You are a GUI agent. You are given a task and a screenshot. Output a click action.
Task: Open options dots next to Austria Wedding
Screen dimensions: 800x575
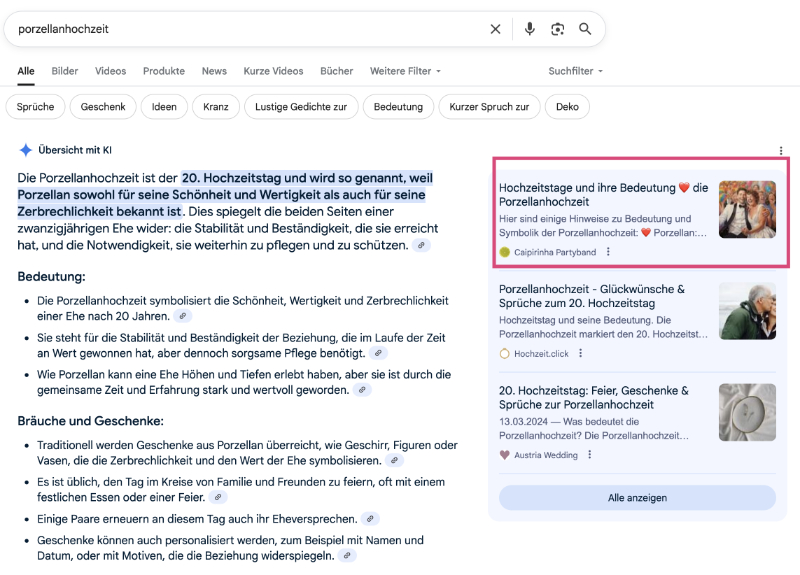pyautogui.click(x=589, y=454)
